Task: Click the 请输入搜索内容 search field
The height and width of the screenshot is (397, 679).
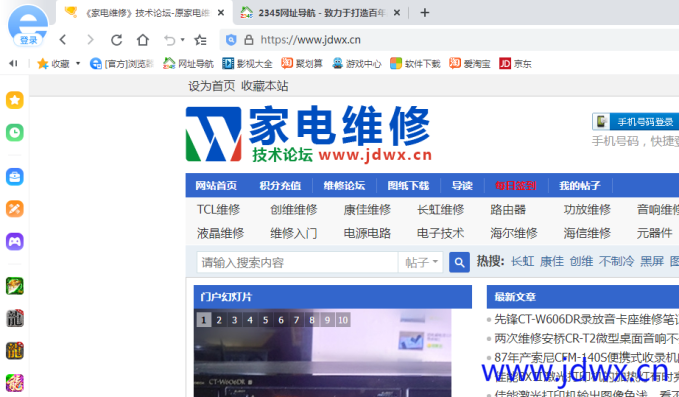Action: 297,262
